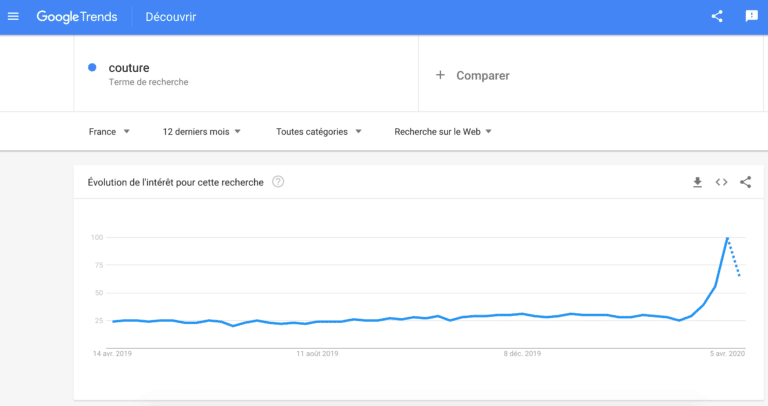This screenshot has height=406, width=768.
Task: Open the hamburger main menu
Action: tap(13, 17)
